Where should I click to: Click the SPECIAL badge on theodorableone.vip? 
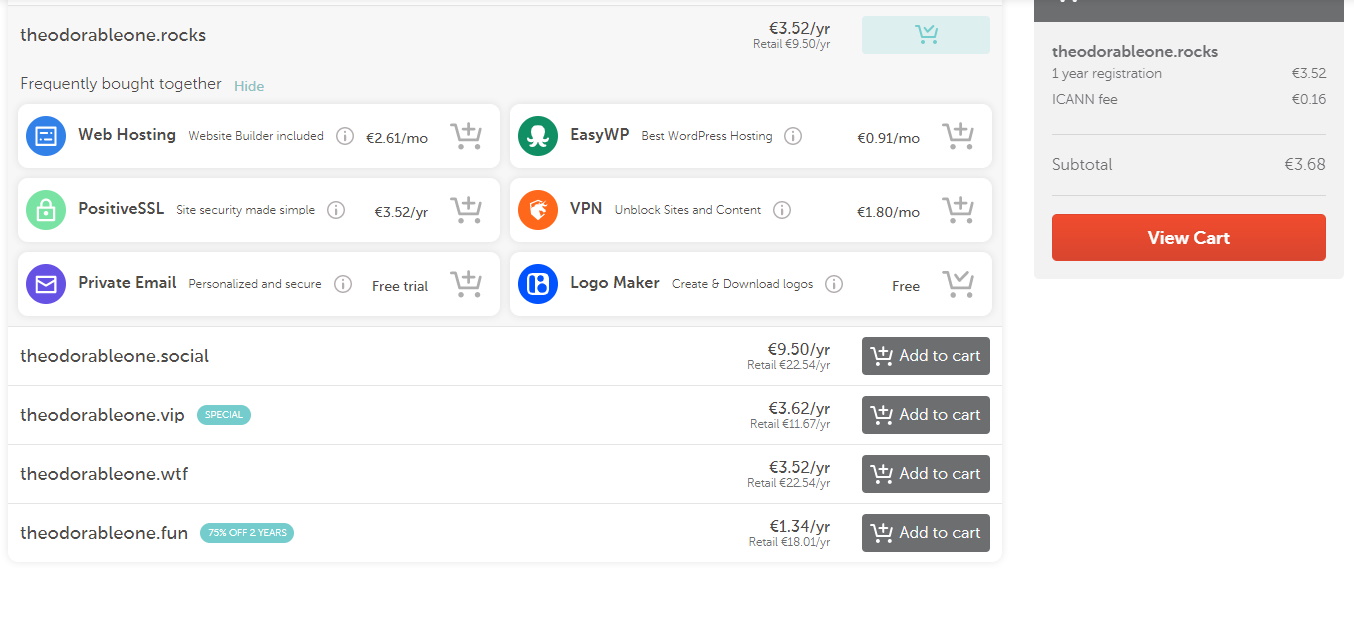(x=224, y=415)
